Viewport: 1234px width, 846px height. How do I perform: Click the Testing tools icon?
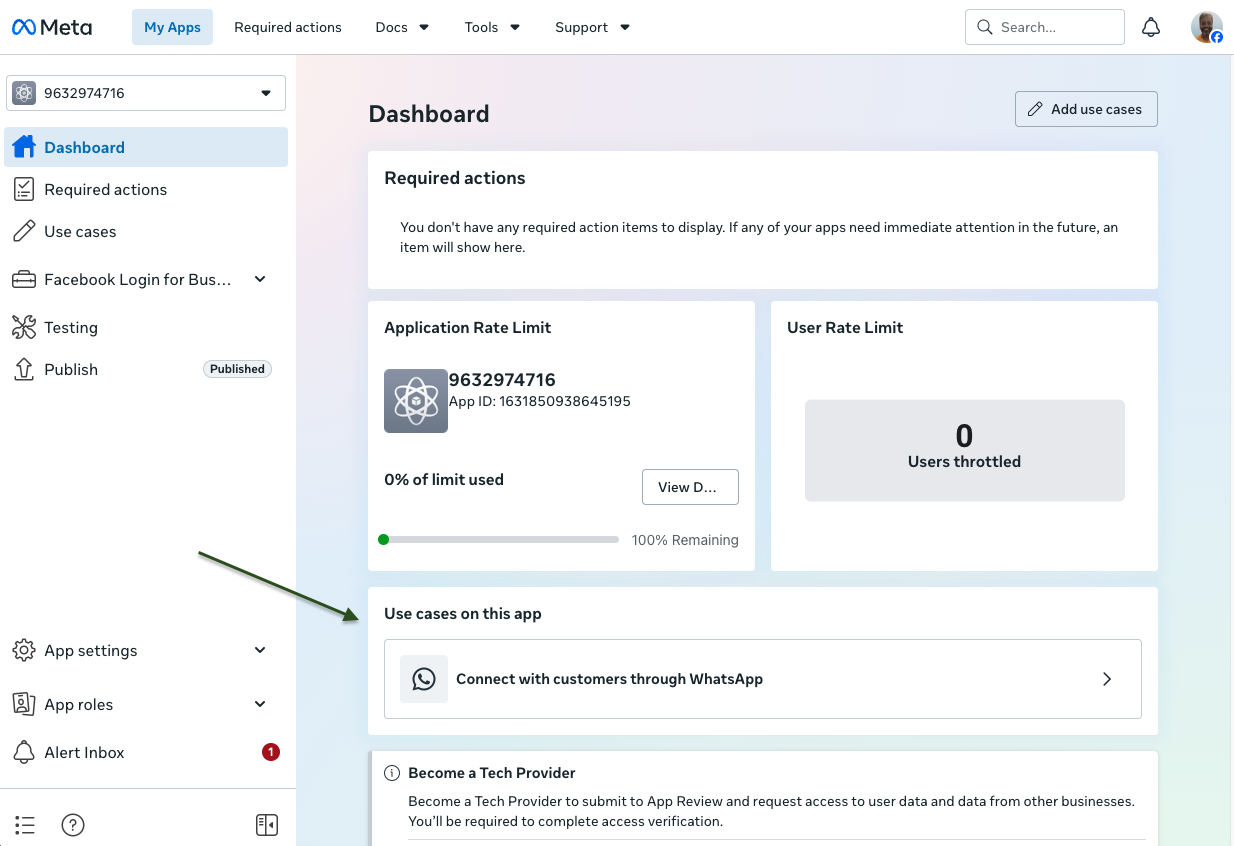click(24, 327)
